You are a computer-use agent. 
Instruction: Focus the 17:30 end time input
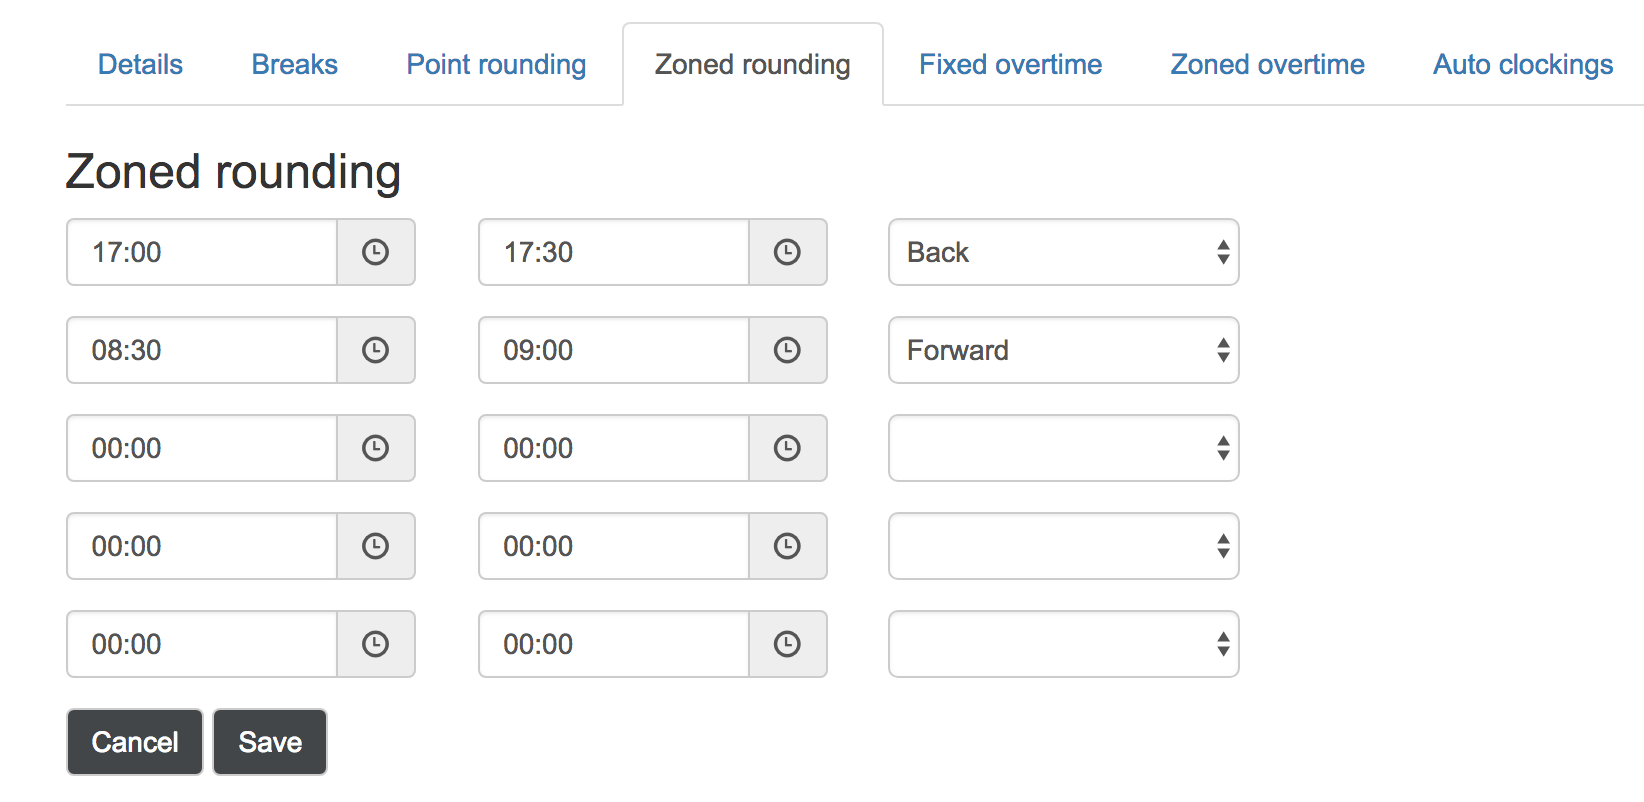[614, 252]
